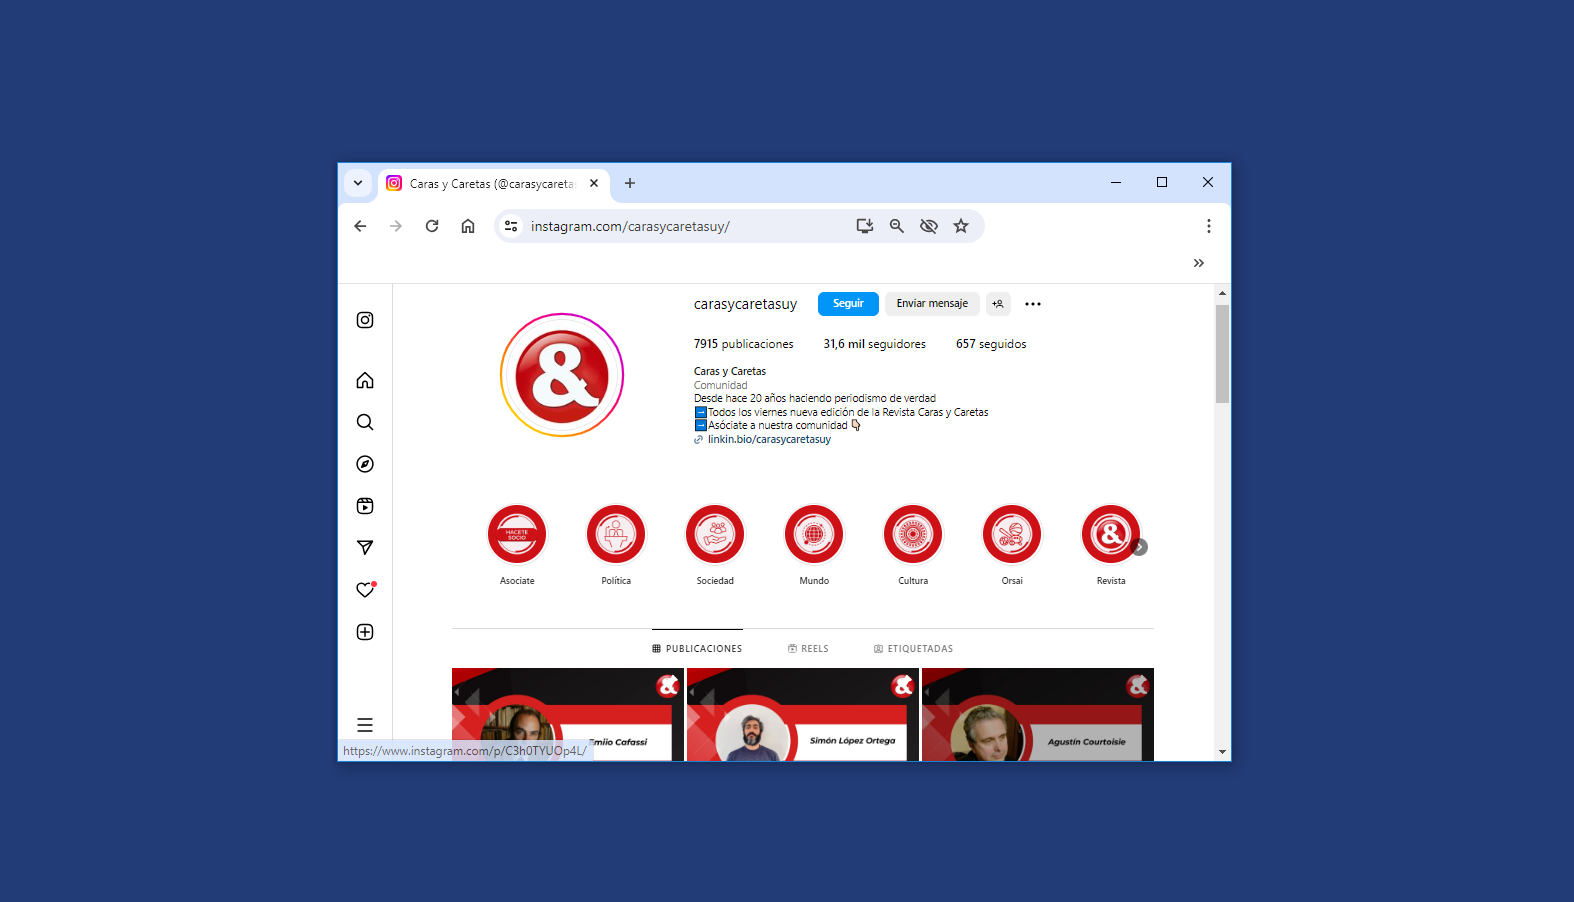This screenshot has width=1574, height=902.
Task: Open the Simón López Ortega post thumbnail
Action: click(x=802, y=715)
